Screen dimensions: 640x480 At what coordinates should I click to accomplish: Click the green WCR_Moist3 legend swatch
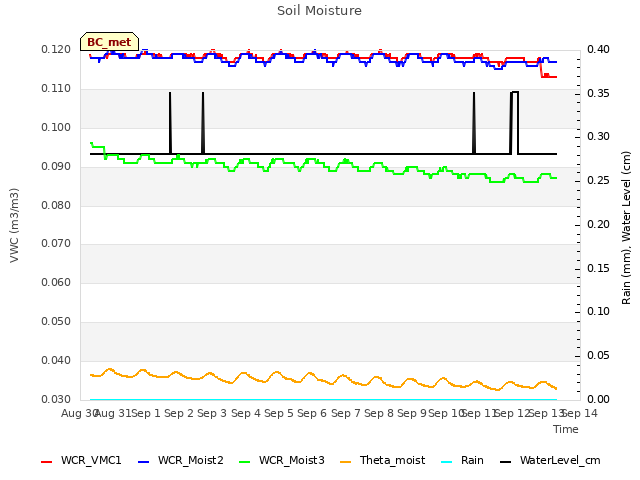244,462
